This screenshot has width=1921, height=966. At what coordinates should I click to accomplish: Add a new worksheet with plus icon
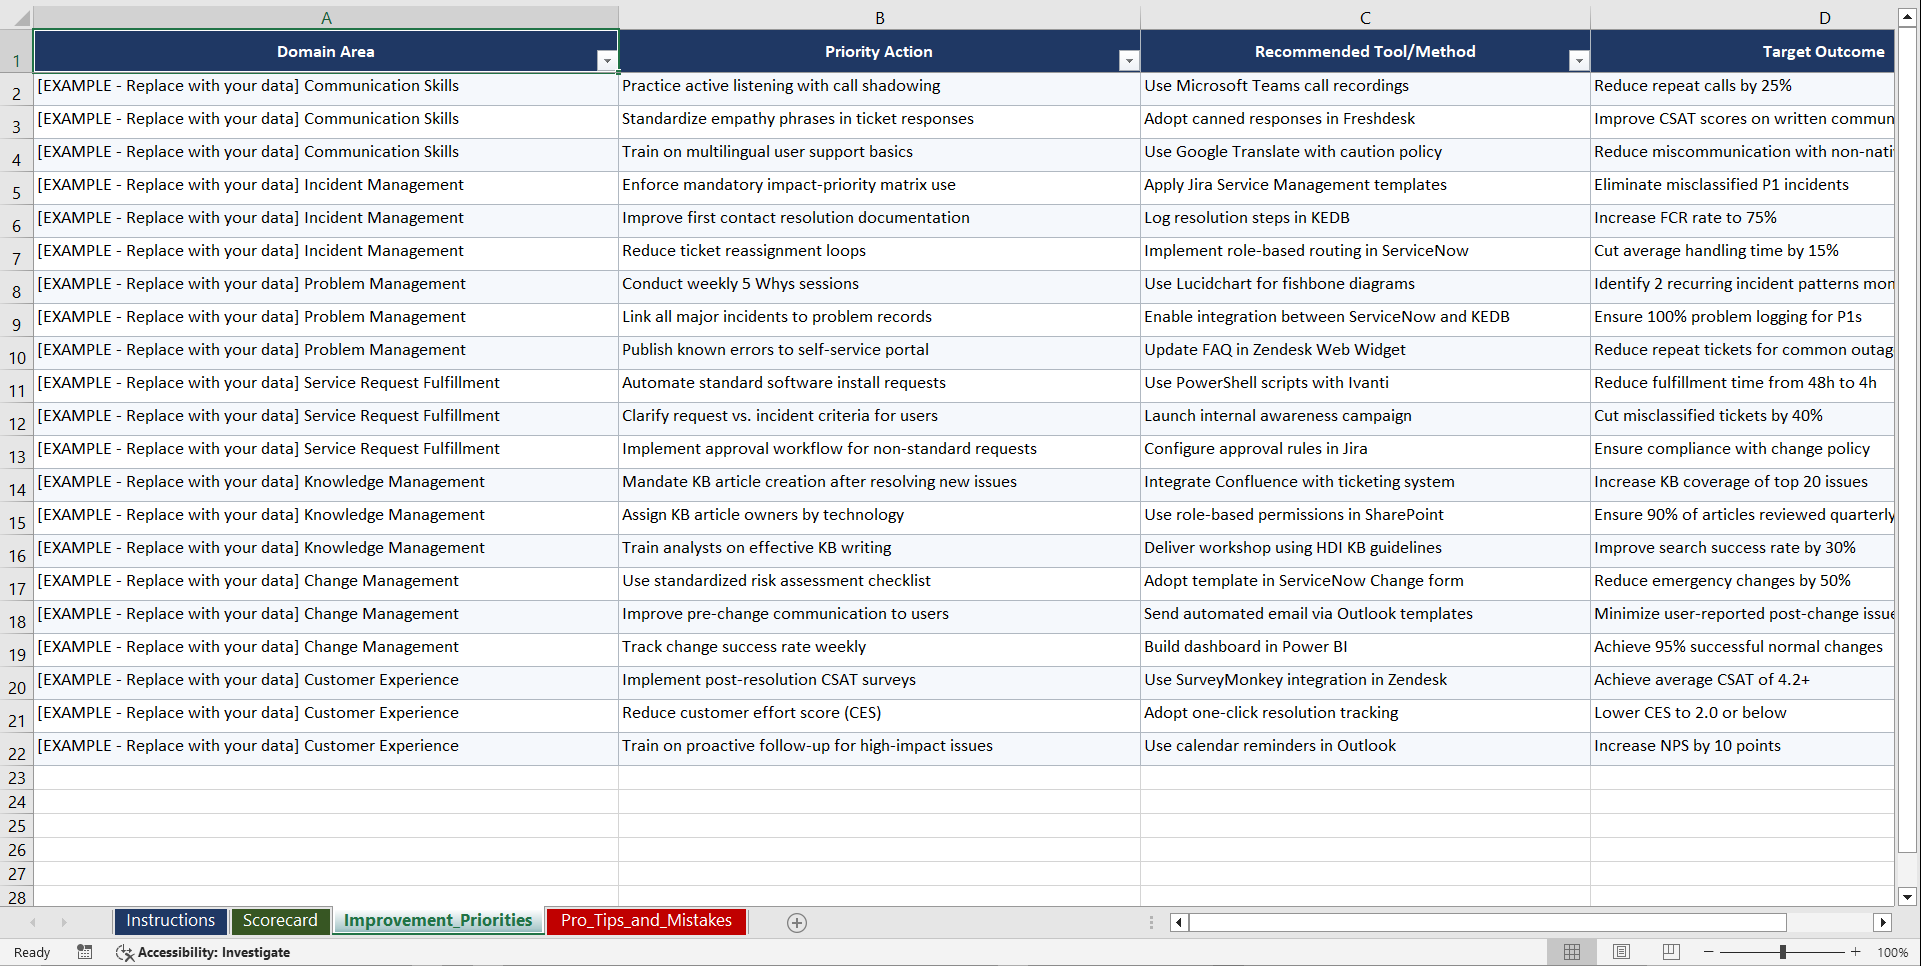[x=796, y=922]
